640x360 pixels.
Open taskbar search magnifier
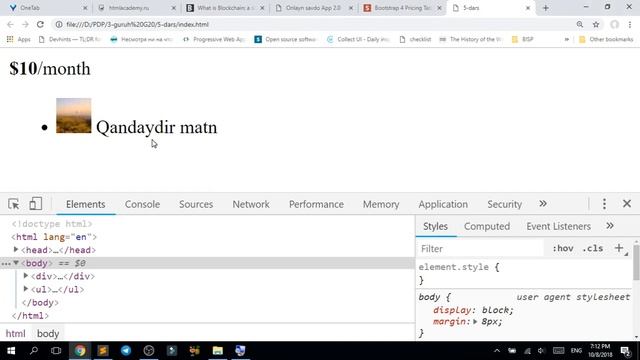[34, 351]
